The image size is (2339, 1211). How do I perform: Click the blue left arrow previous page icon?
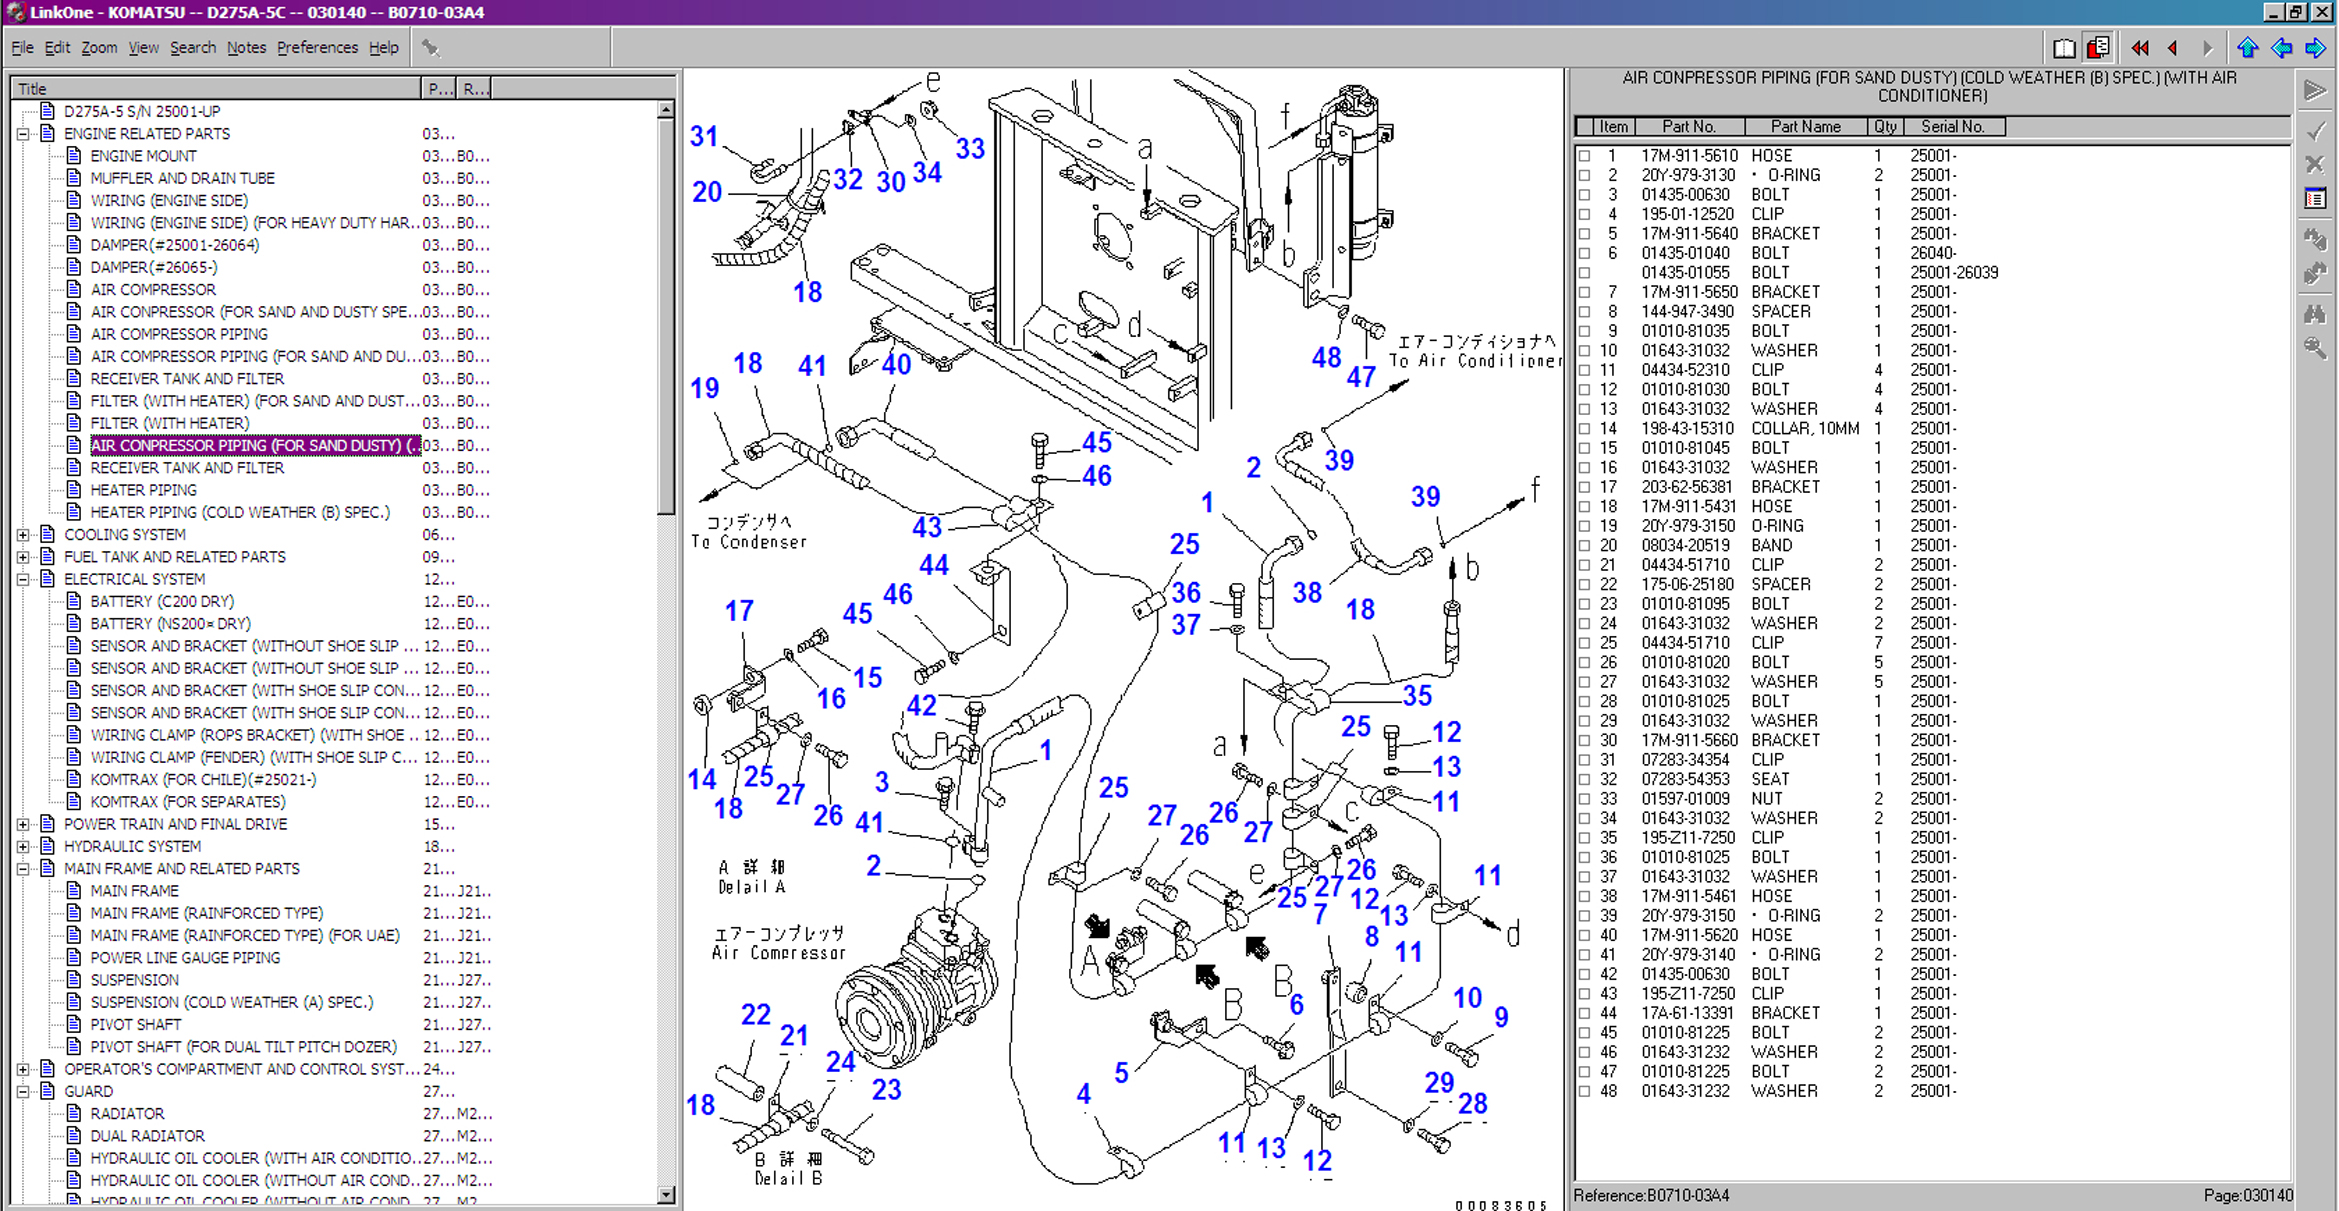[x=2282, y=48]
